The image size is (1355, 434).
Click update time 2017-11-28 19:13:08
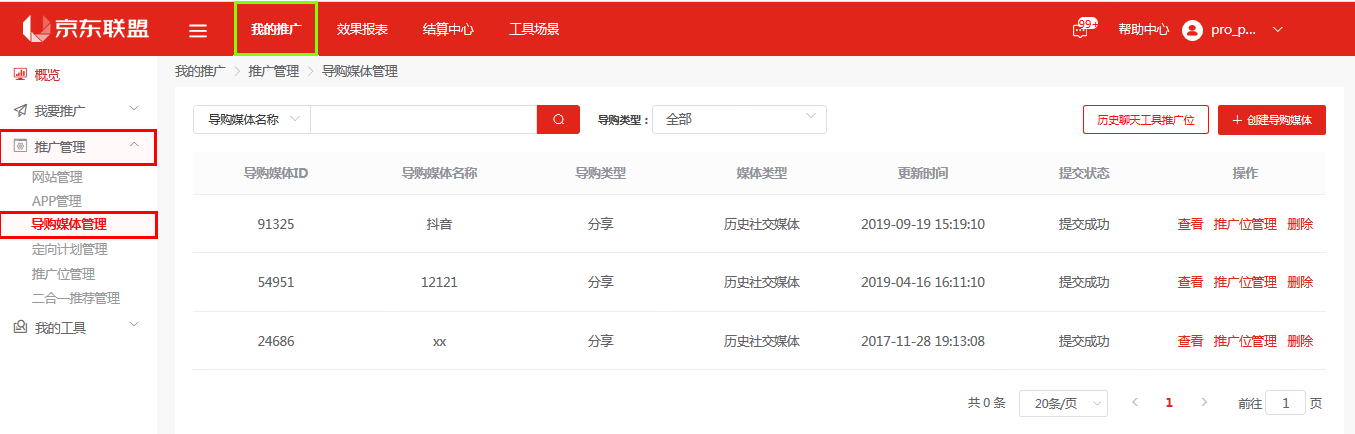[x=923, y=341]
